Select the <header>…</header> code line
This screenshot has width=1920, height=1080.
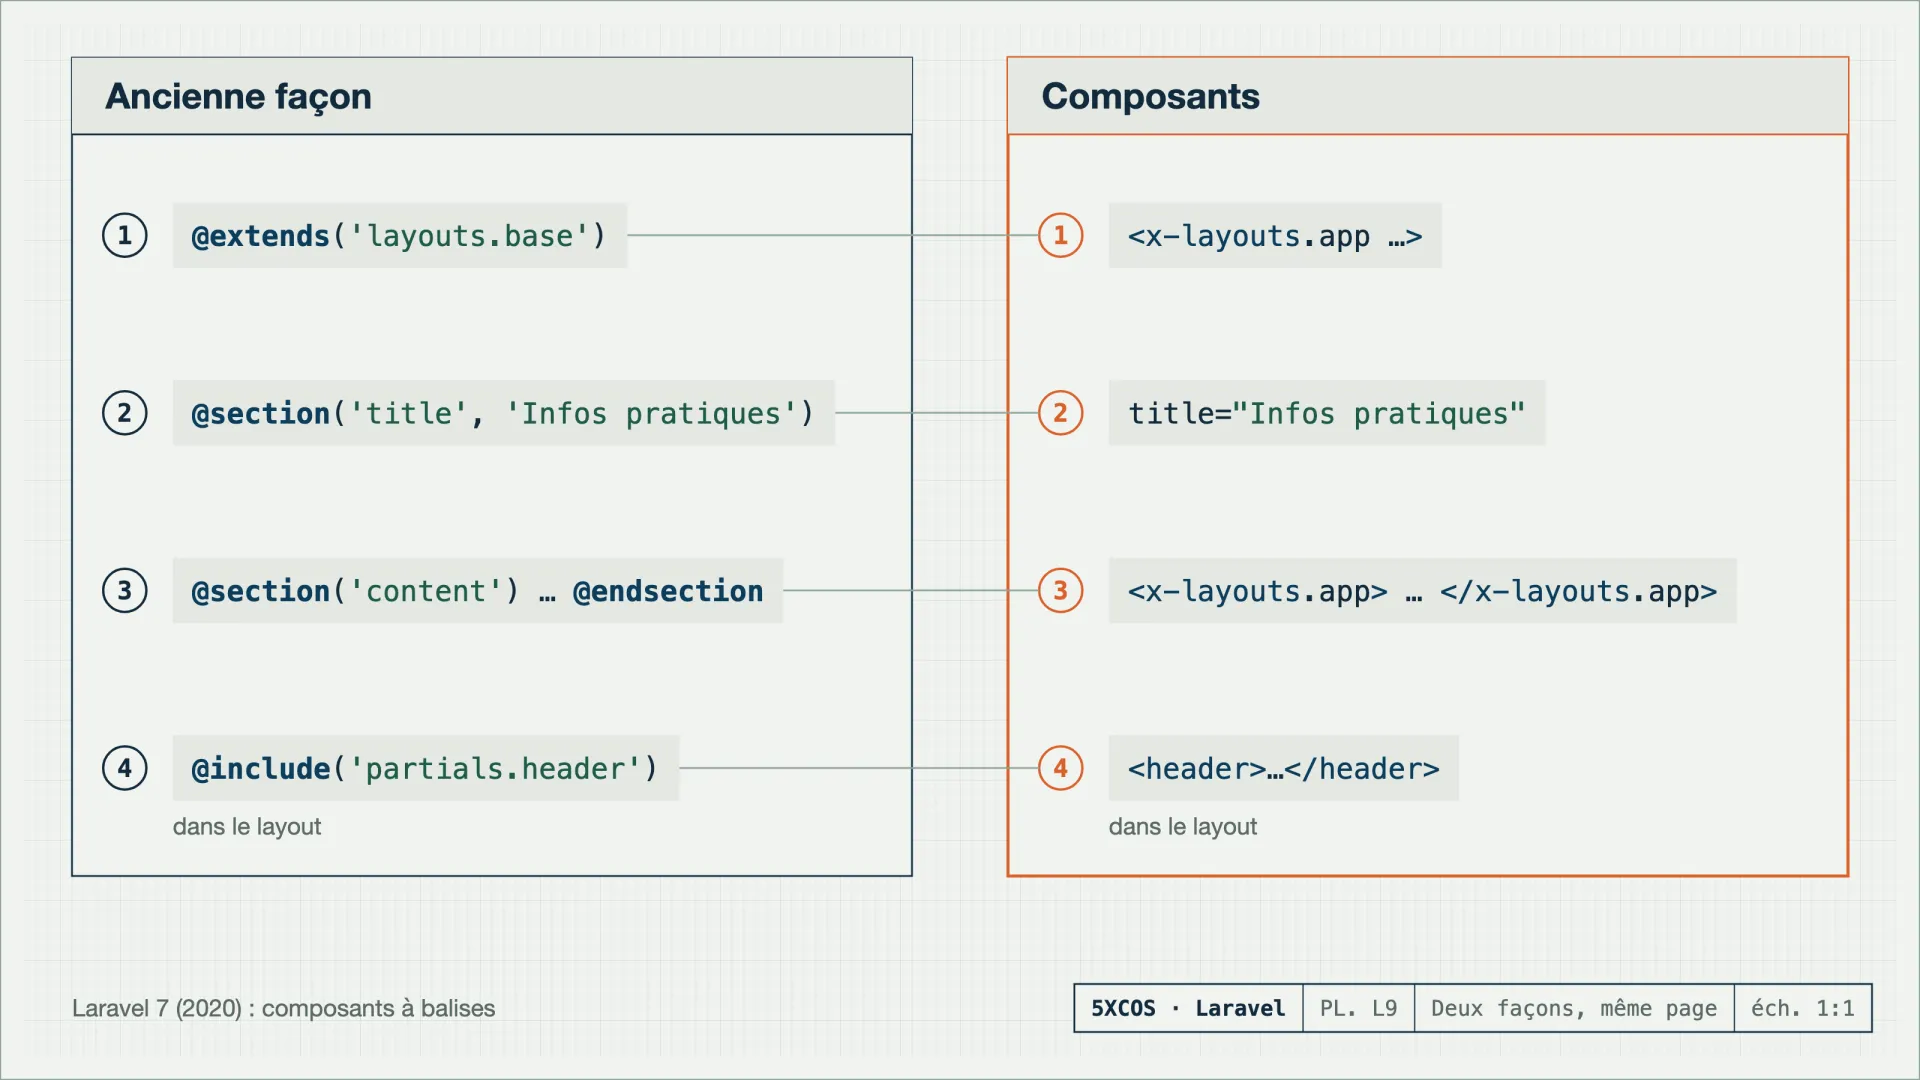click(1284, 768)
